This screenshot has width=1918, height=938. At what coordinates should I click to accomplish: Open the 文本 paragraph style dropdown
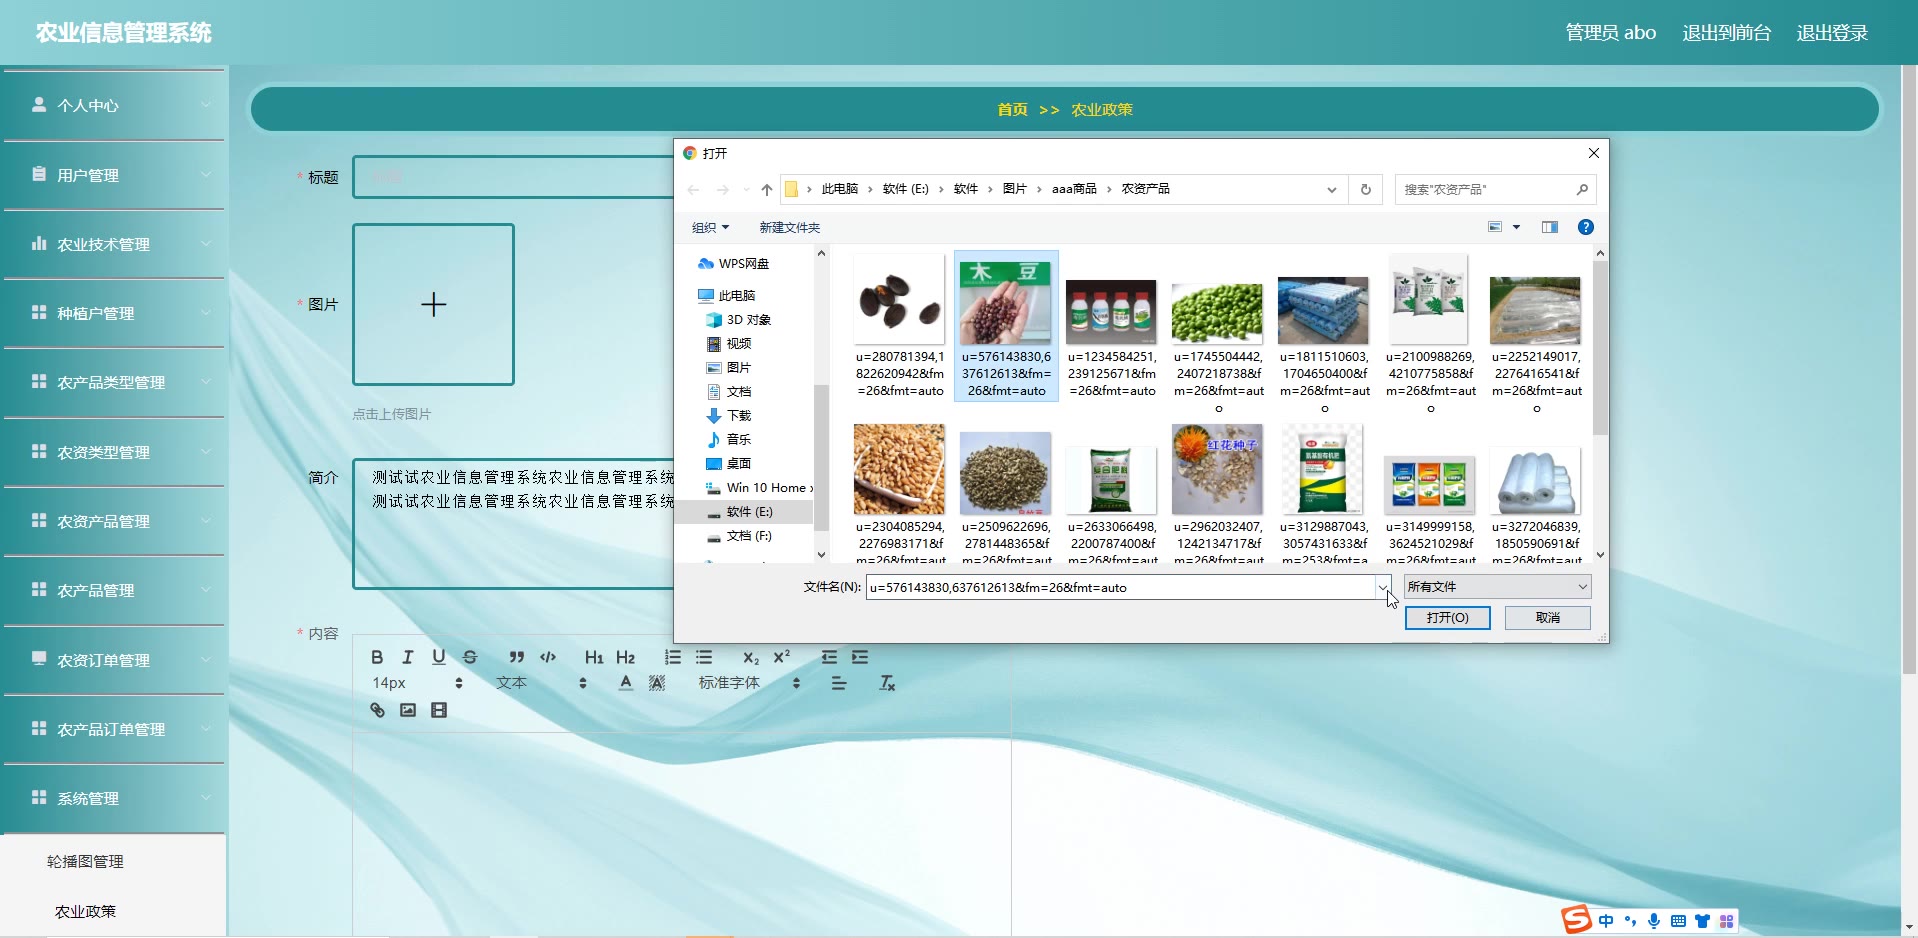[x=541, y=683]
